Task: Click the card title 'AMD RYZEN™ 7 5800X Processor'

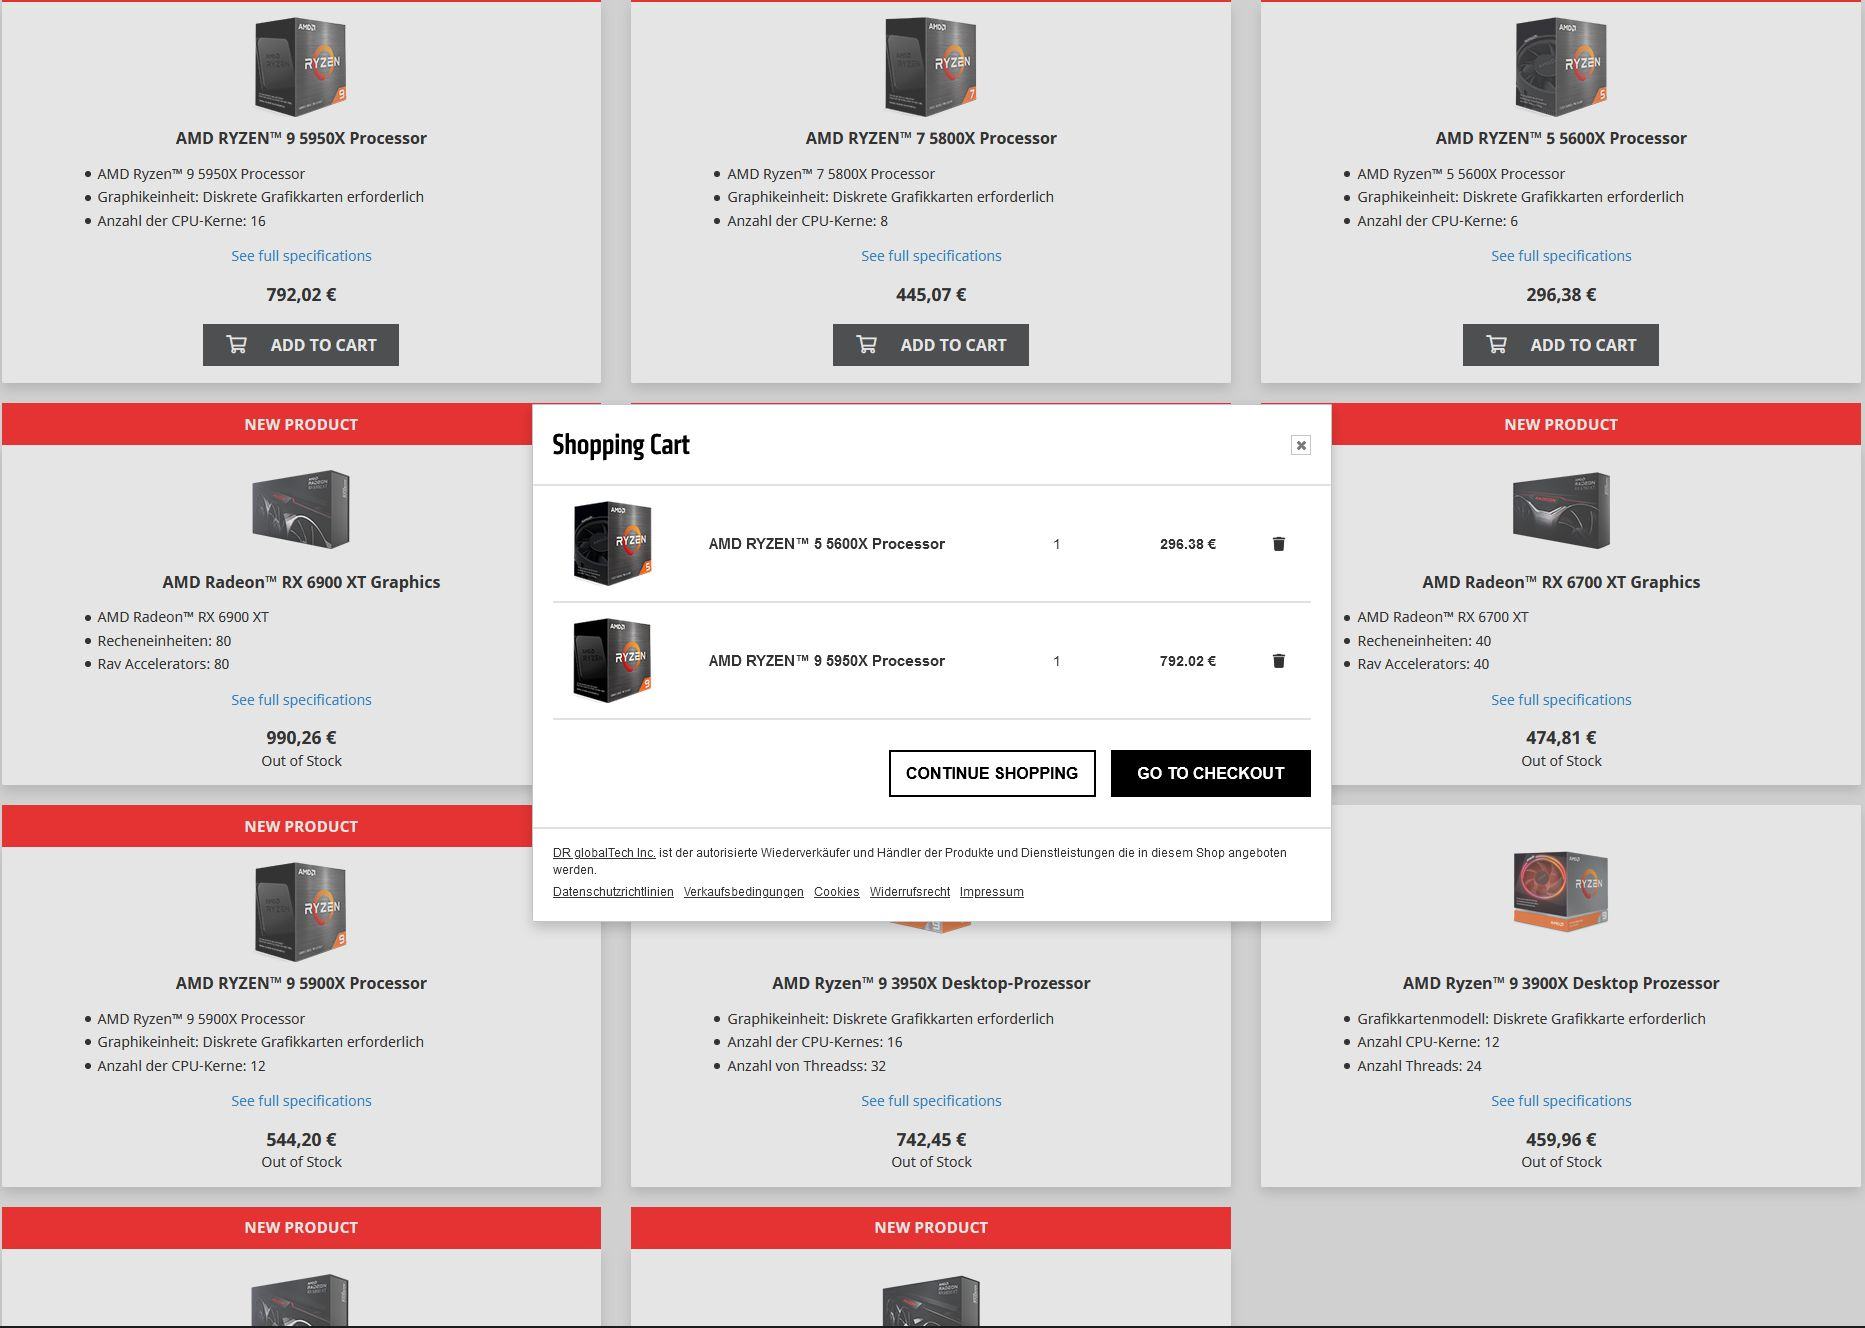Action: tap(931, 138)
